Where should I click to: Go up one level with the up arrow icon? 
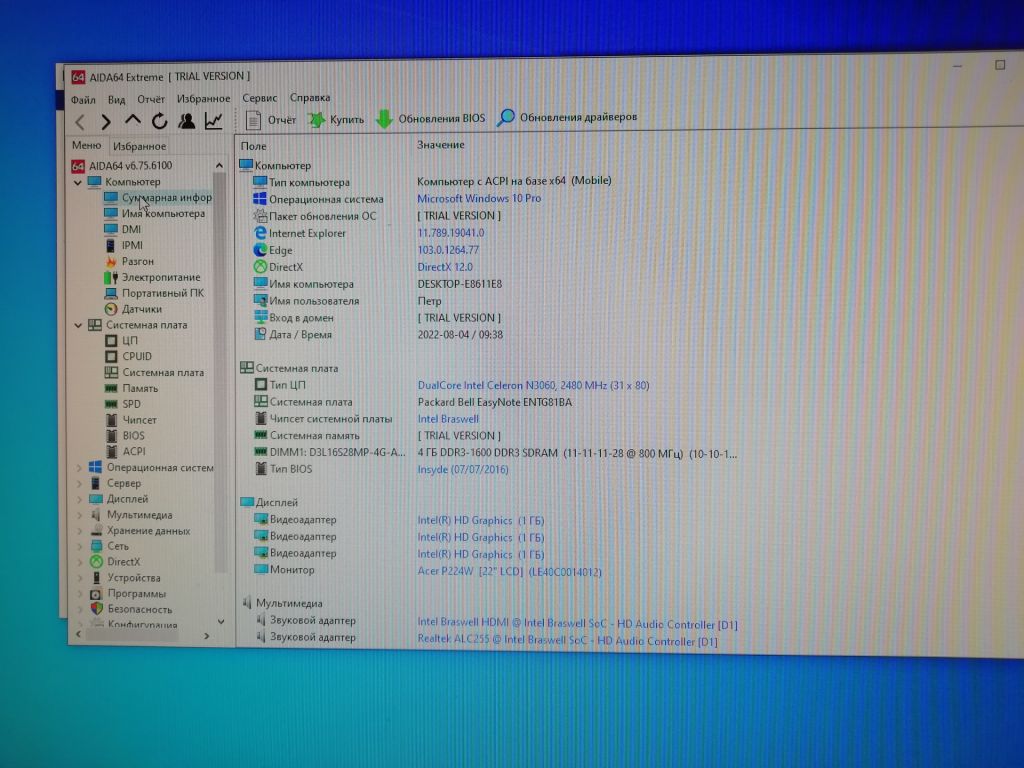coord(133,121)
